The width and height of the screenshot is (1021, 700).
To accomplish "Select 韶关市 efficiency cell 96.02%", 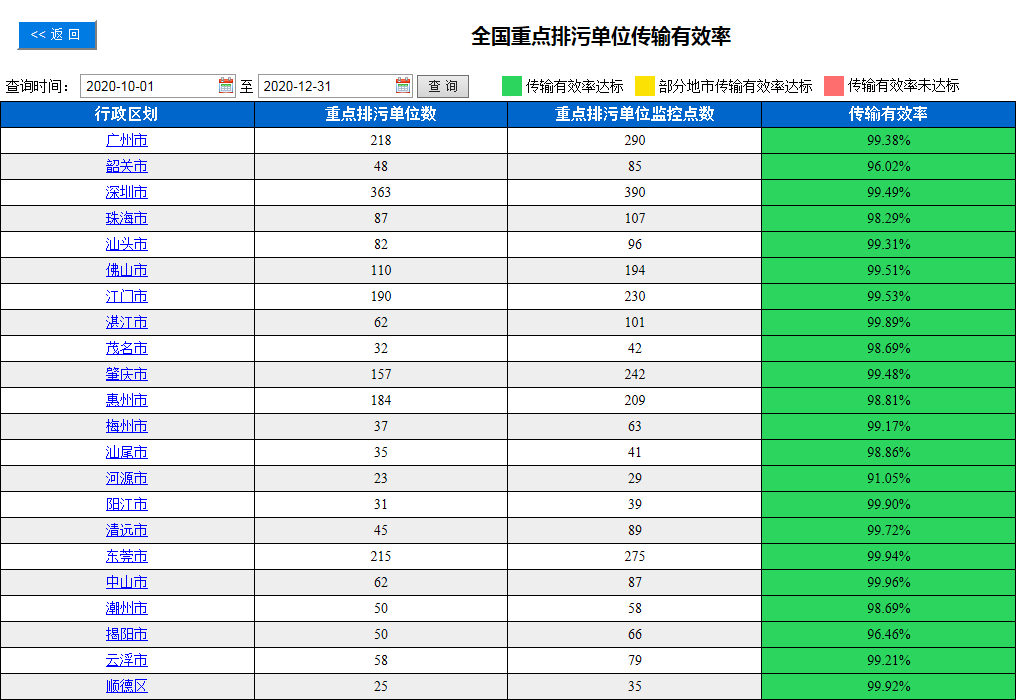I will 888,167.
